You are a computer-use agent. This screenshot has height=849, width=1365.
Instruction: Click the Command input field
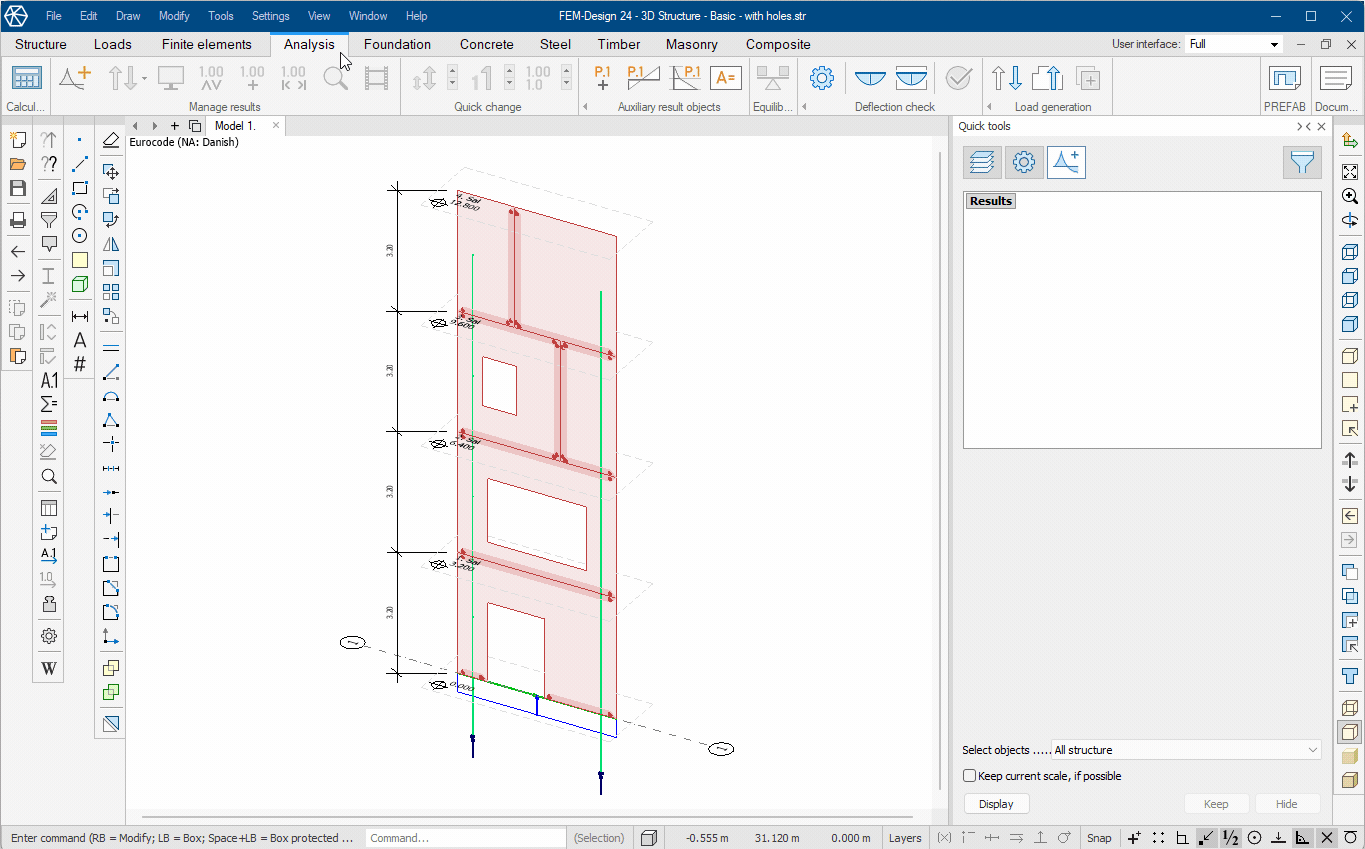[465, 838]
